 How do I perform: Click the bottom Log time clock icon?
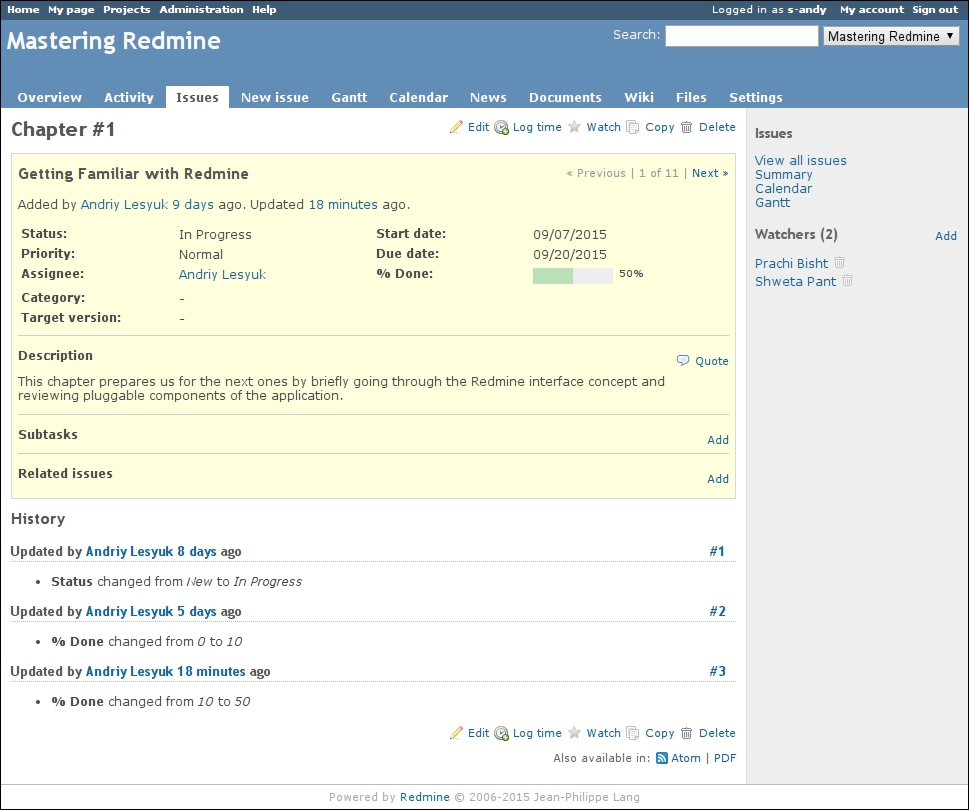click(502, 734)
